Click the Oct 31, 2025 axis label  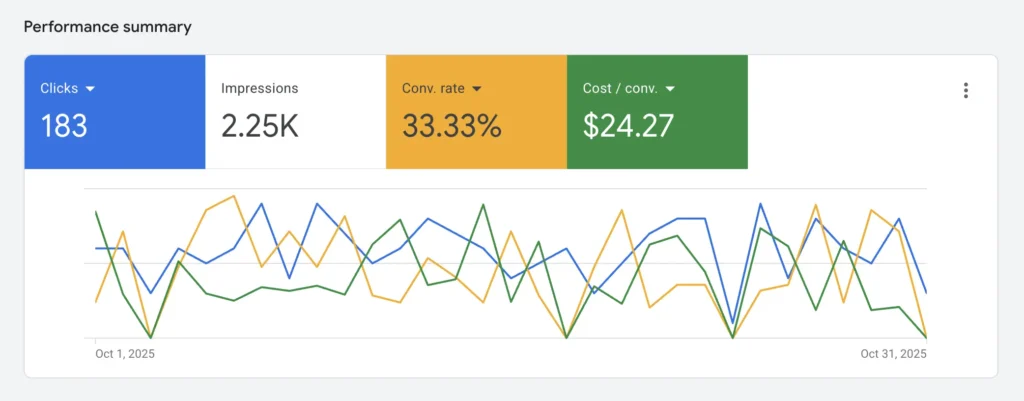click(x=893, y=354)
